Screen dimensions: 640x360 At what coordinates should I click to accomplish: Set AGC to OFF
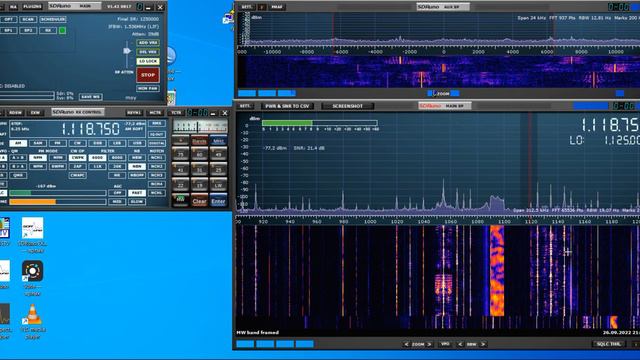[x=117, y=193]
